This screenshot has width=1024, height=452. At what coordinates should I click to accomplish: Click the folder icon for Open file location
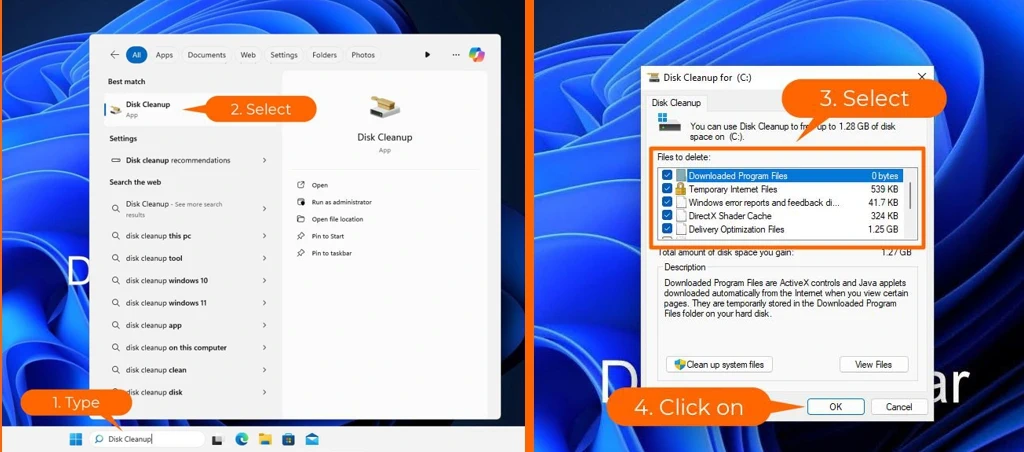pos(300,219)
